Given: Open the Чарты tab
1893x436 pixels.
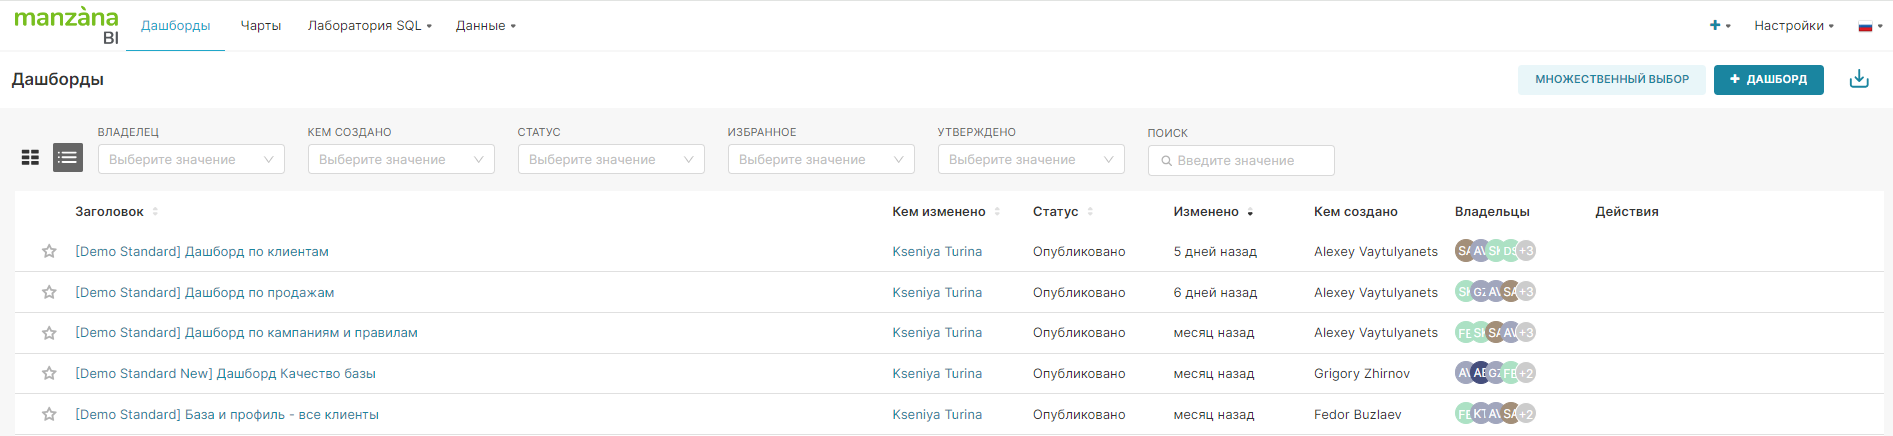Looking at the screenshot, I should click(x=260, y=26).
